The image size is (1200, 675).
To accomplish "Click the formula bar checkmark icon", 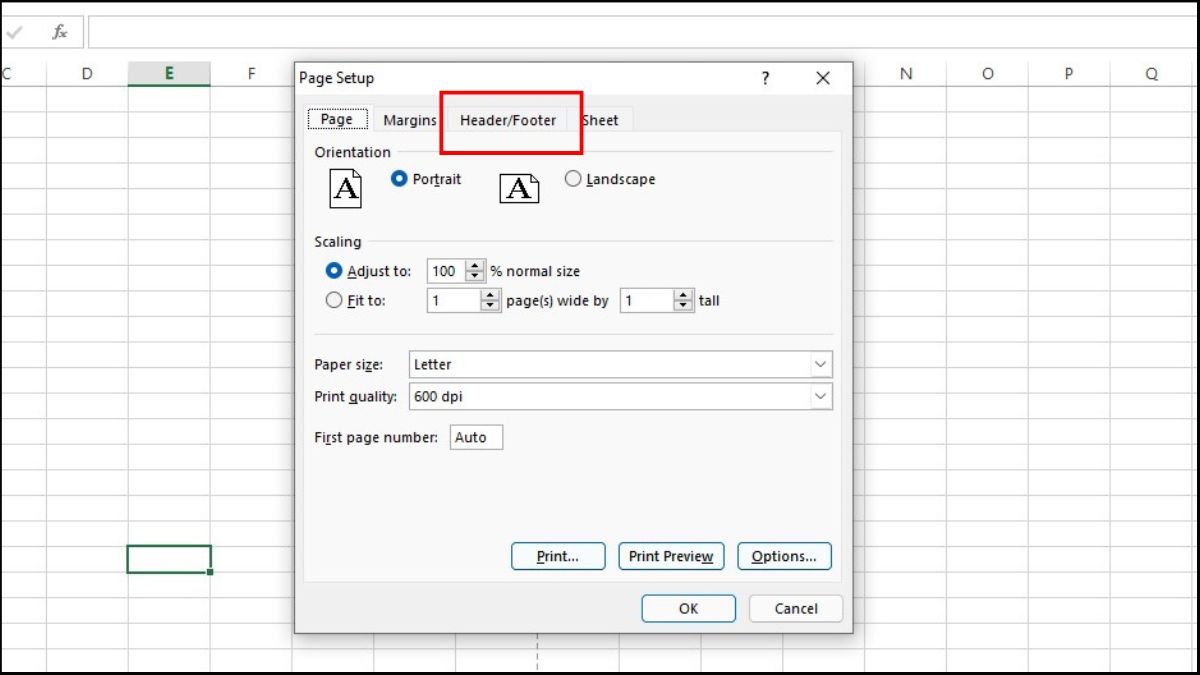I will click(14, 32).
